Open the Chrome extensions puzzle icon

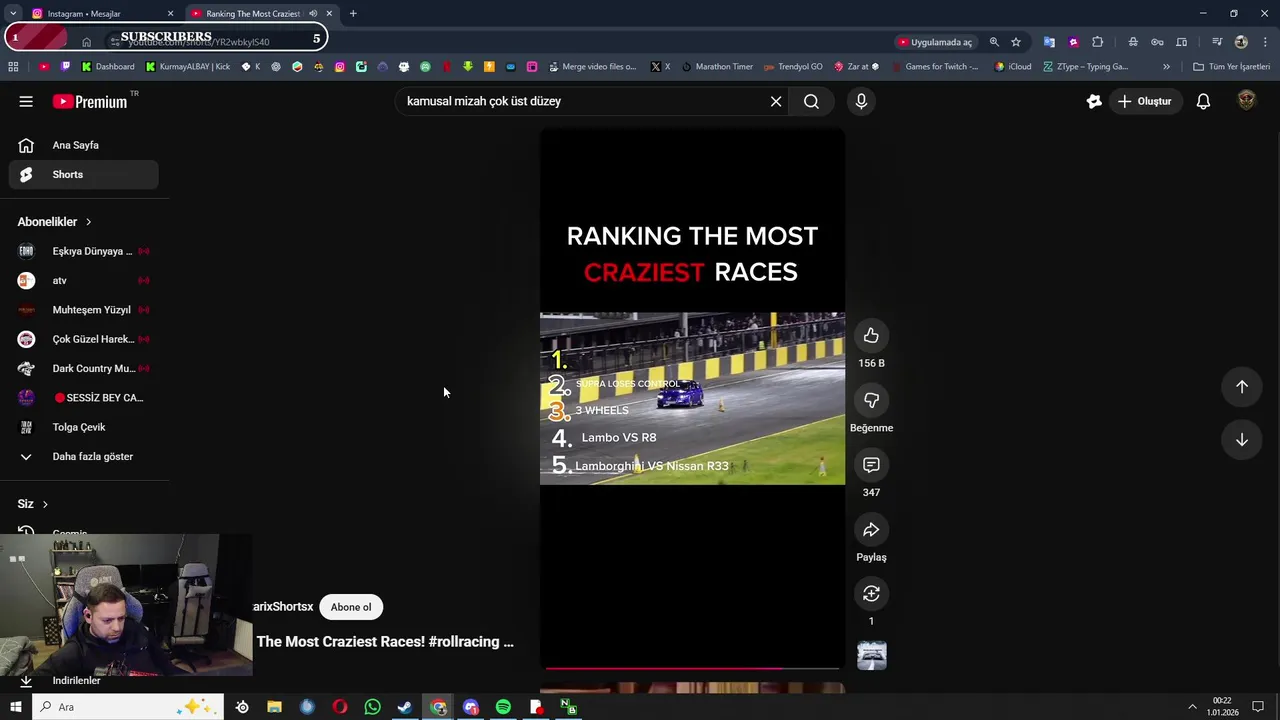(1098, 42)
